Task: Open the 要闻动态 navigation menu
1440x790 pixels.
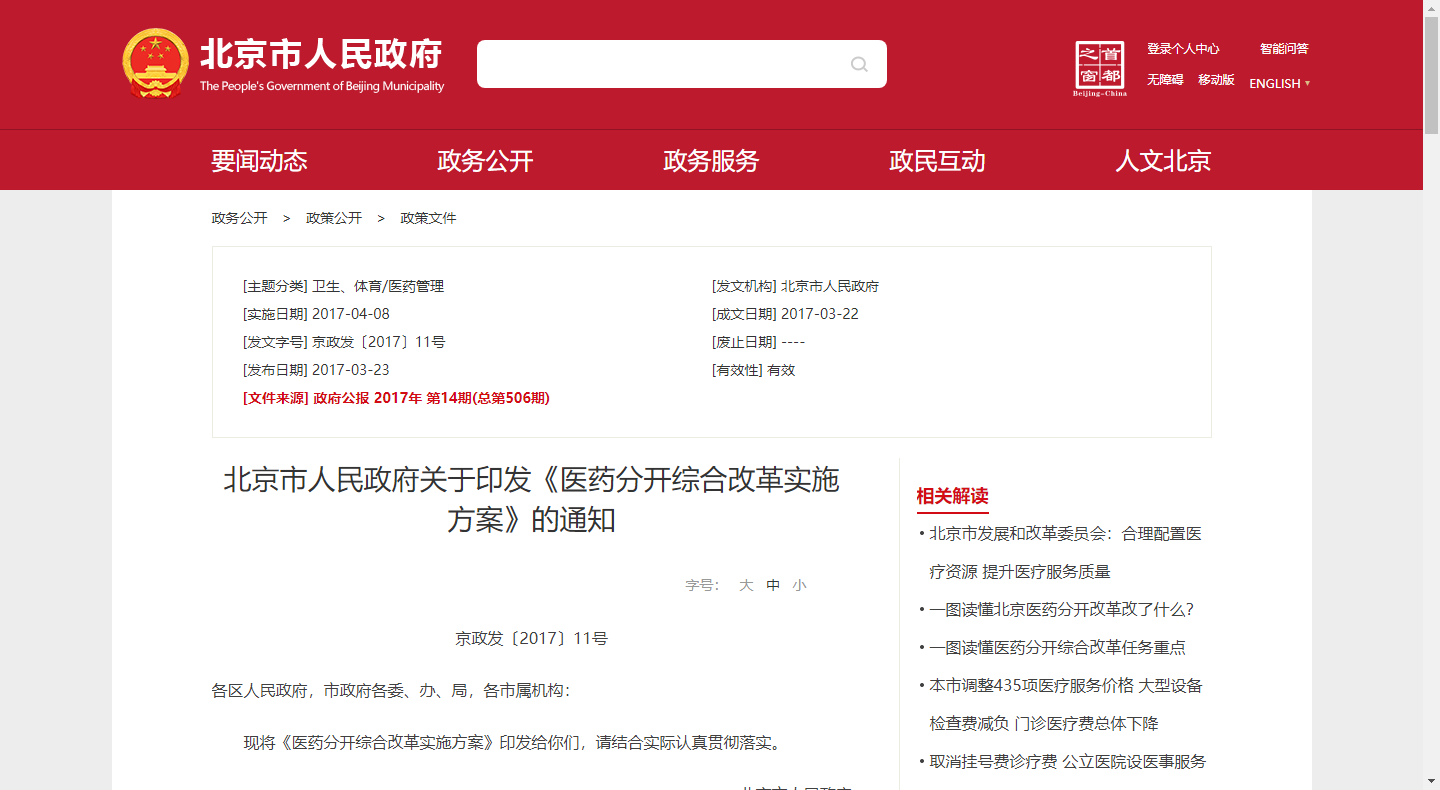Action: tap(259, 161)
